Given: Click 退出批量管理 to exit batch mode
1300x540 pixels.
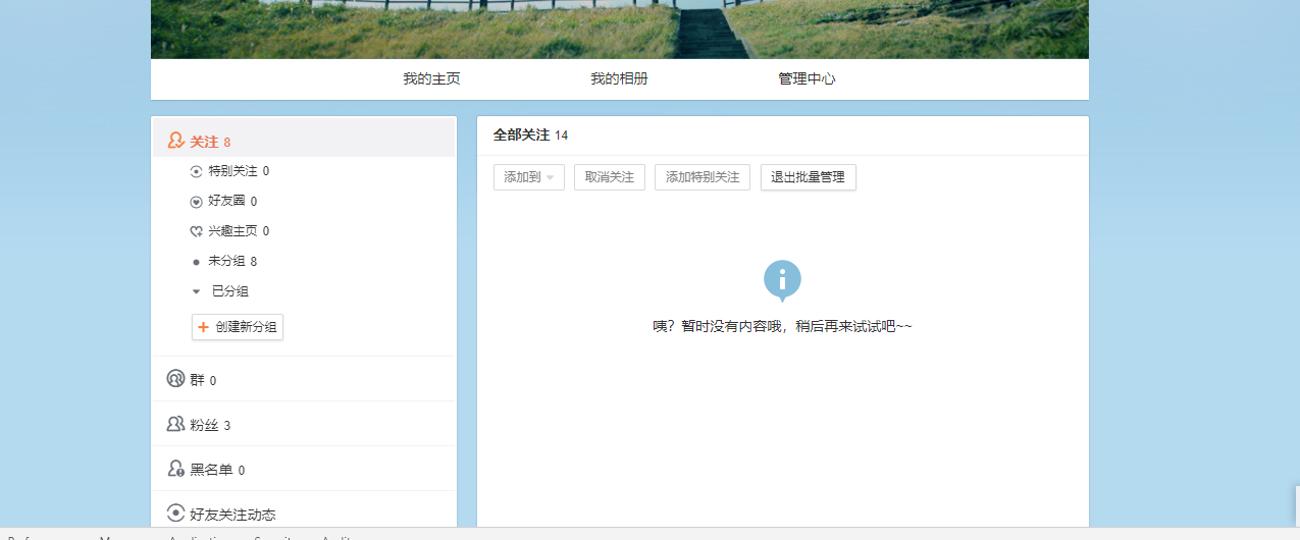Looking at the screenshot, I should click(807, 177).
